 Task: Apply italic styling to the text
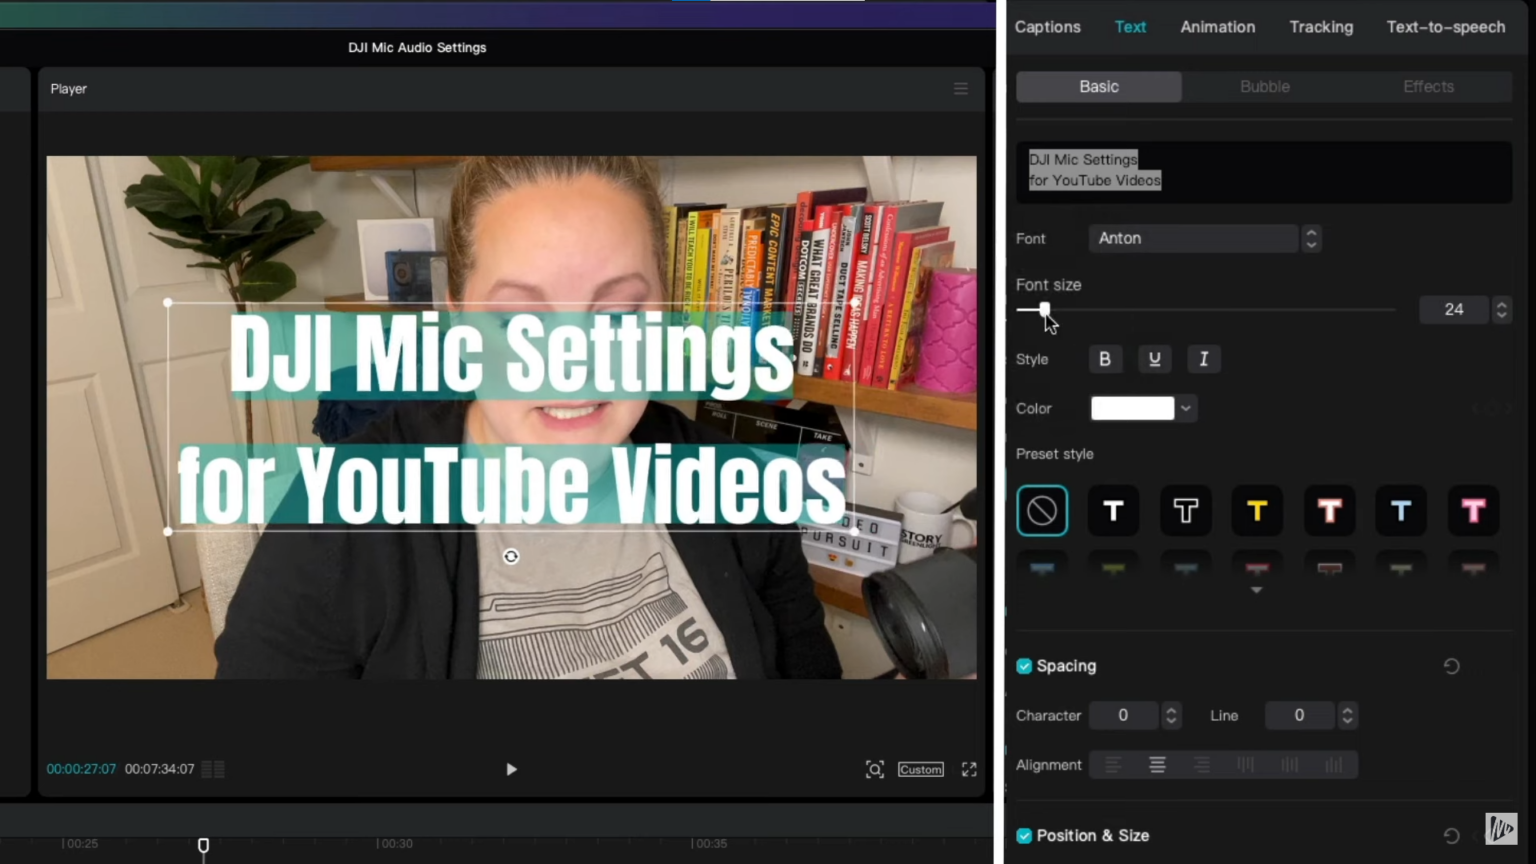[1203, 359]
